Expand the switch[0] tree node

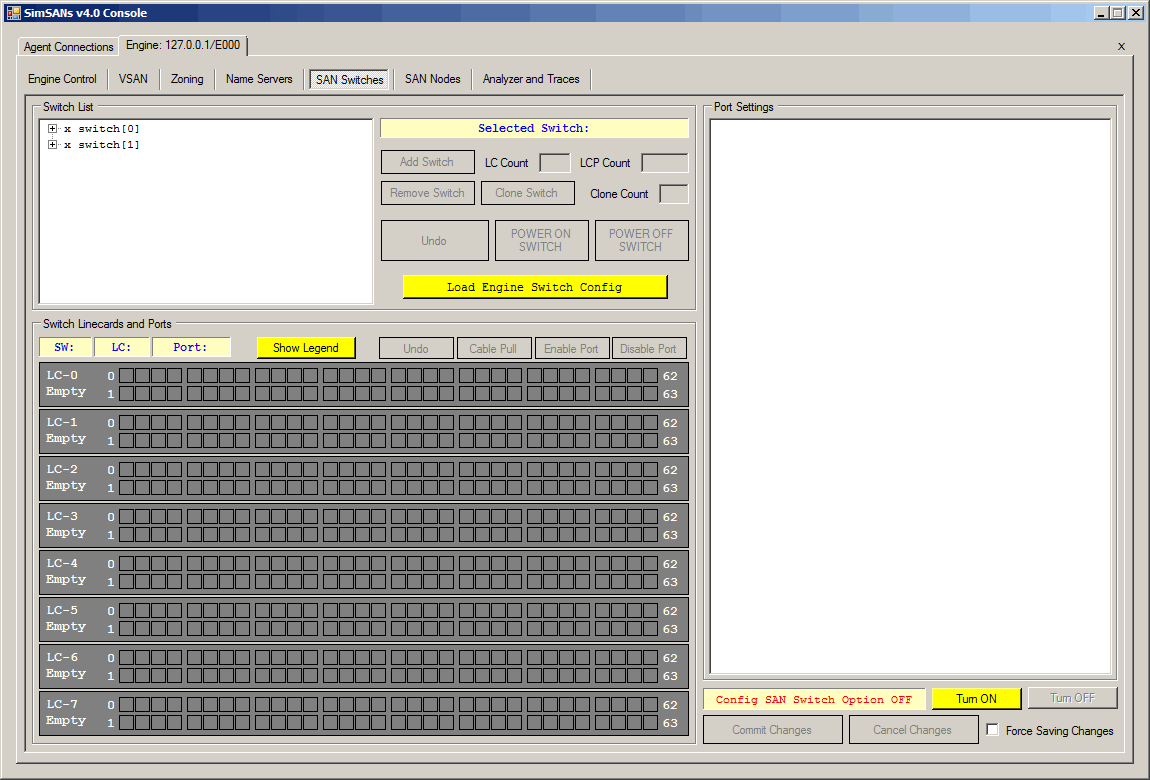(x=53, y=129)
